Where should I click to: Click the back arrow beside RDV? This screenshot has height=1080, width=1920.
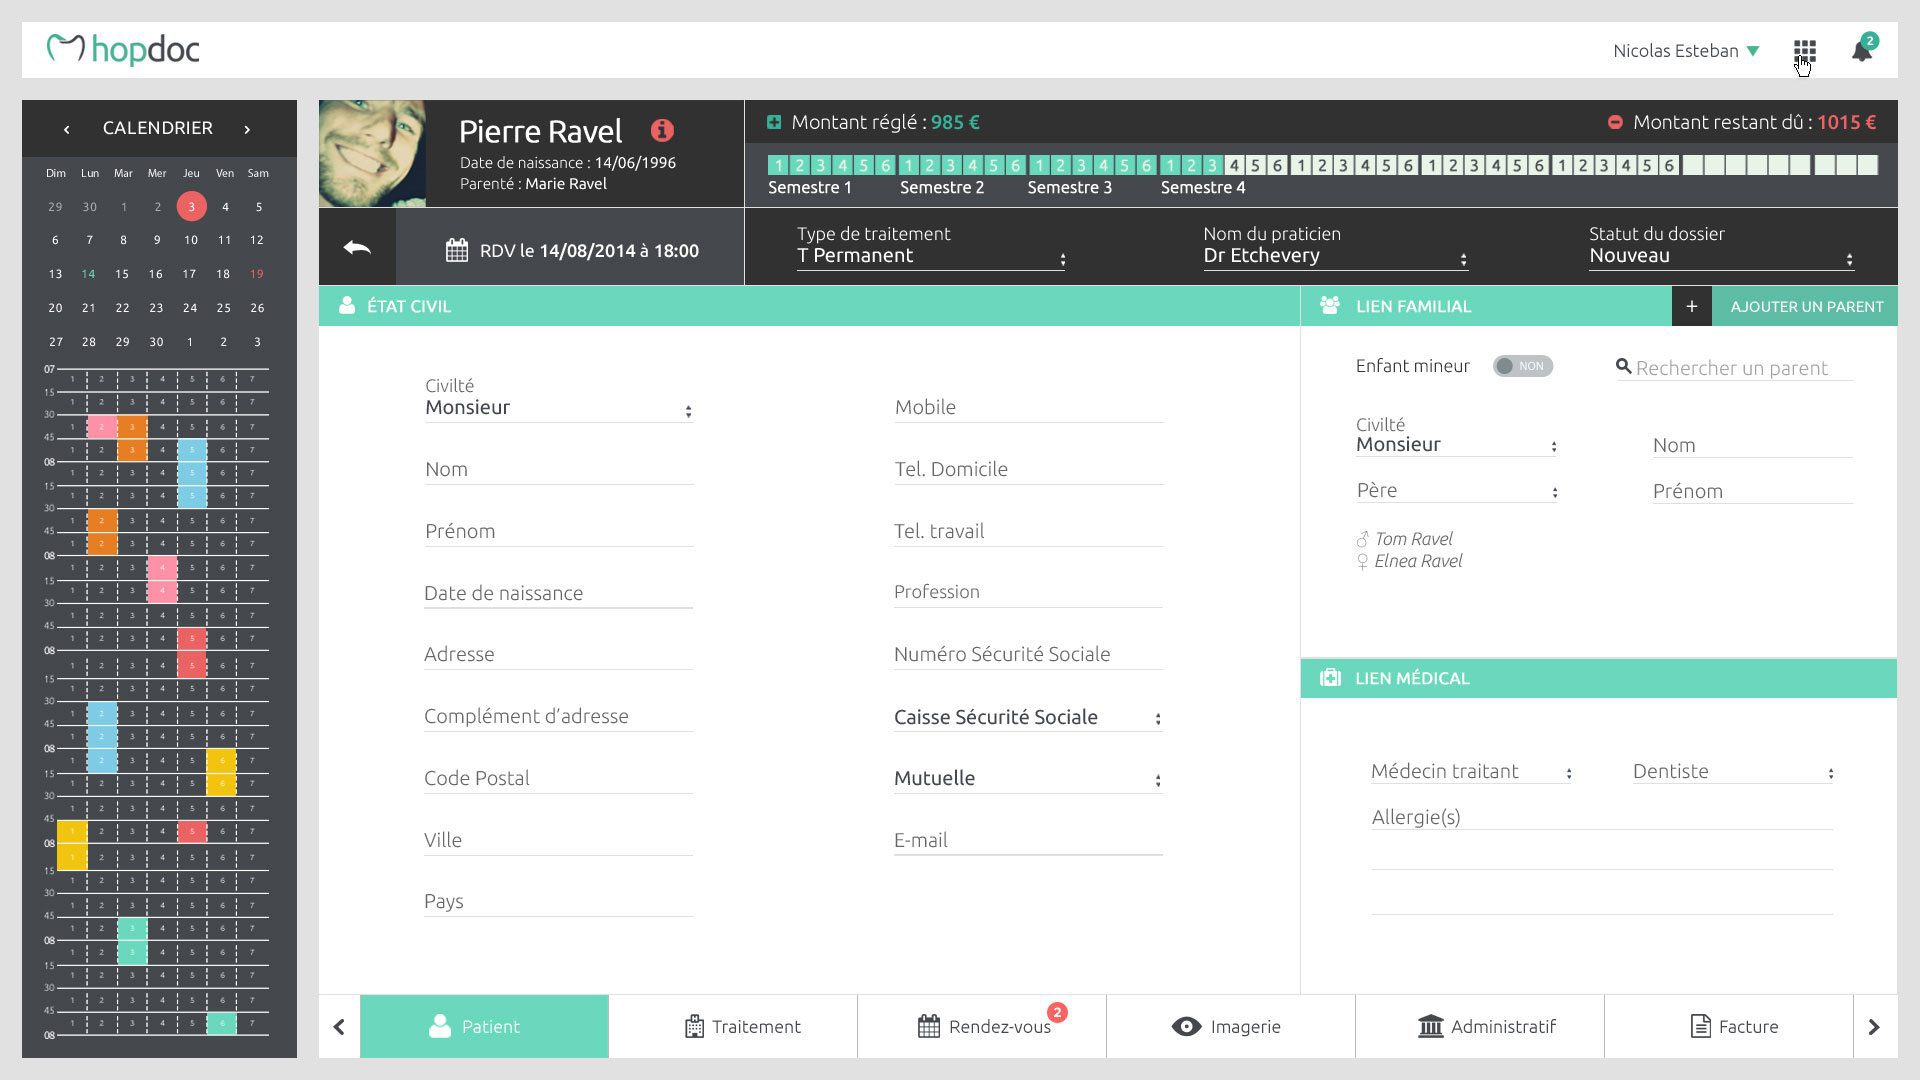(357, 248)
